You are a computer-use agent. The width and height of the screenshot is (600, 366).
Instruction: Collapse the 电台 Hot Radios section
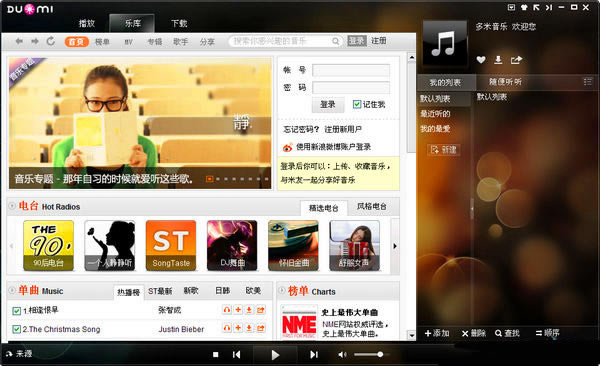[x=12, y=206]
